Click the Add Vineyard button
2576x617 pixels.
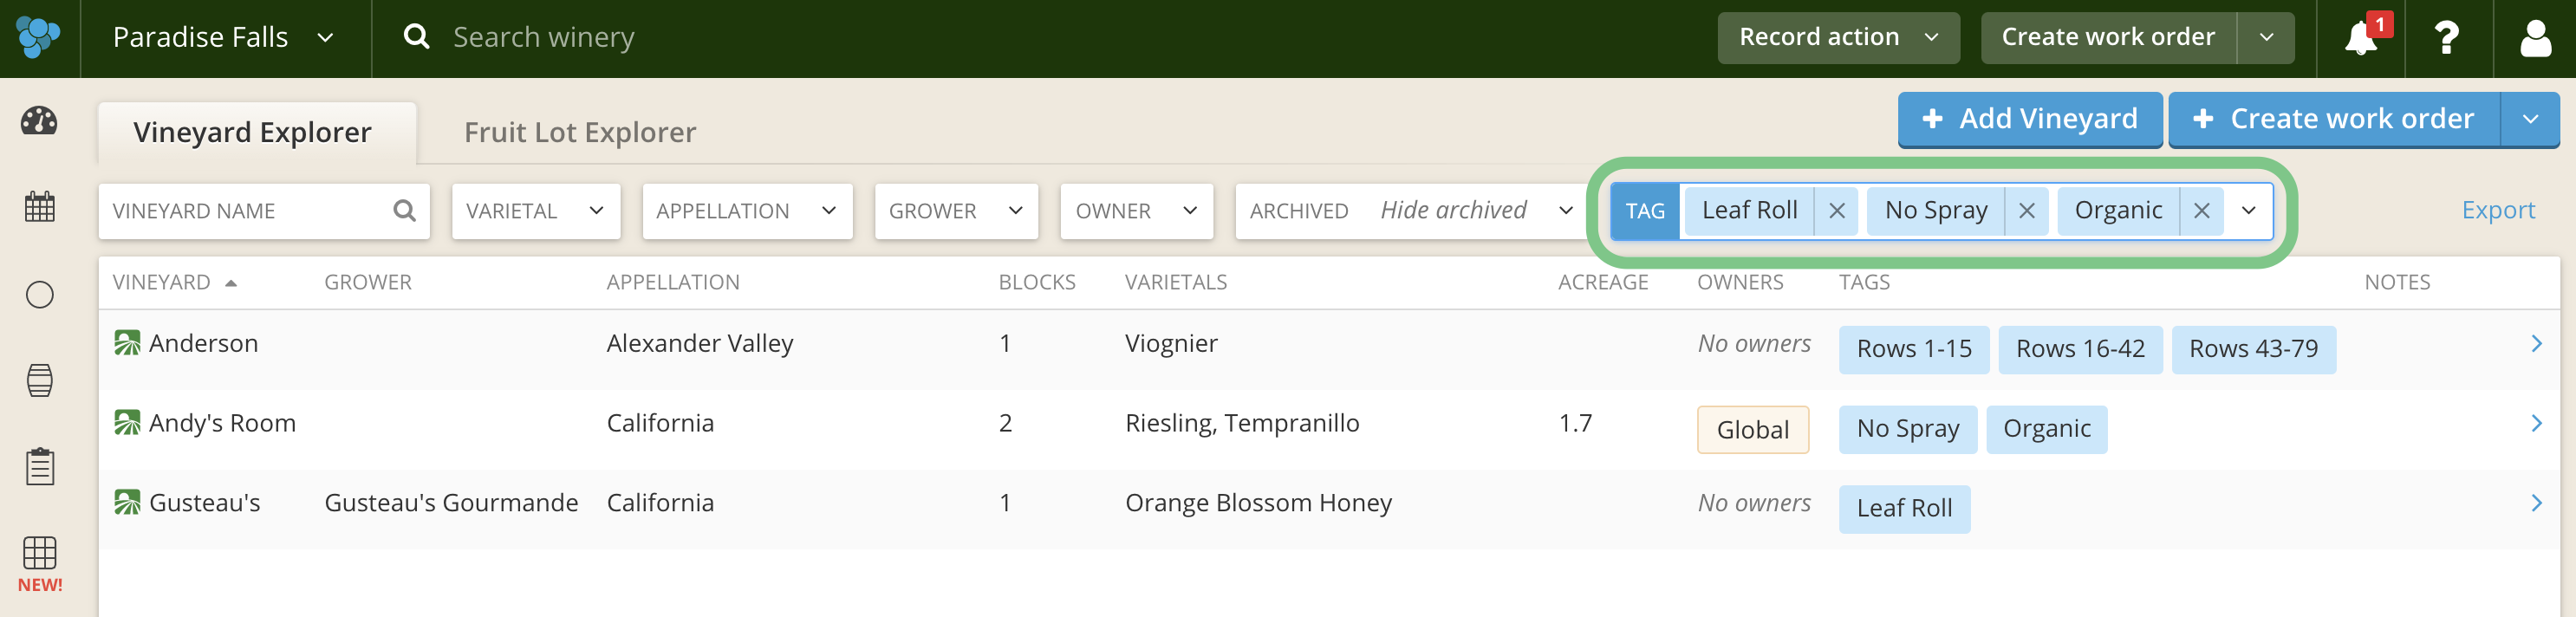2029,119
